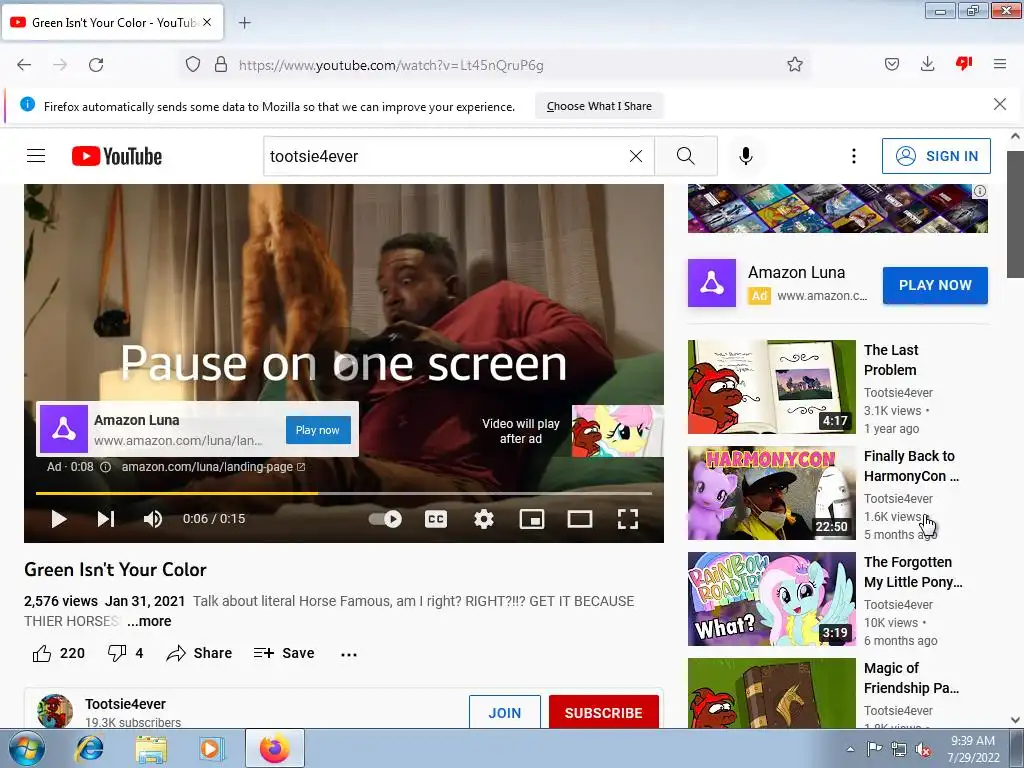1024x768 pixels.
Task: Share this video
Action: pyautogui.click(x=199, y=653)
